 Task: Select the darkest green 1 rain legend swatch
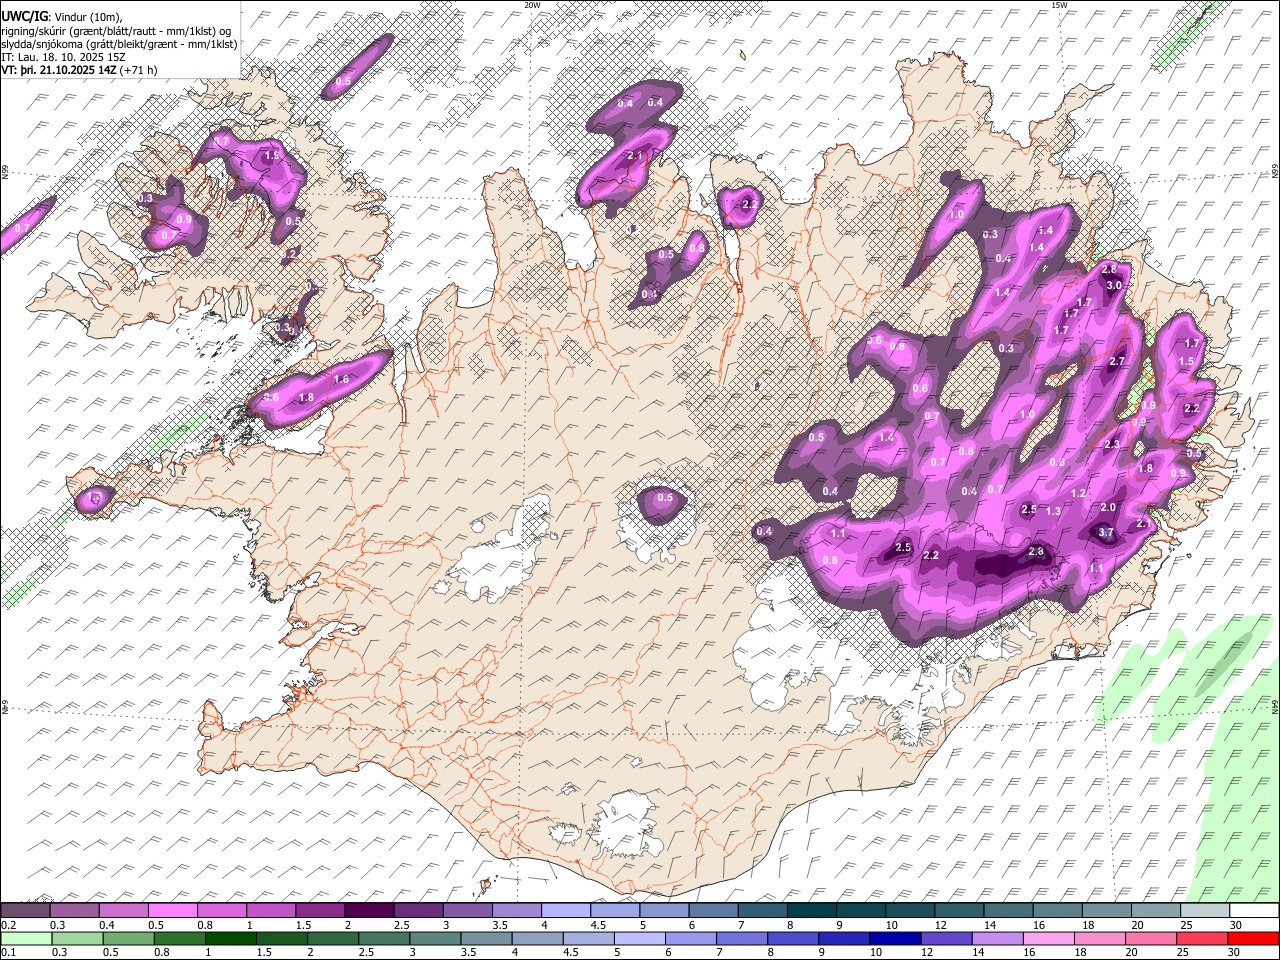click(x=229, y=938)
